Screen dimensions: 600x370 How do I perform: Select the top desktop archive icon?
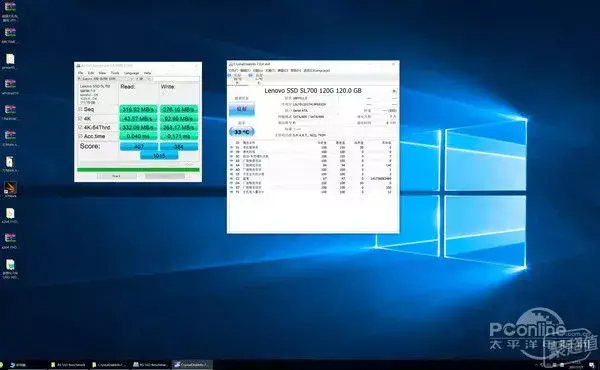coord(10,7)
